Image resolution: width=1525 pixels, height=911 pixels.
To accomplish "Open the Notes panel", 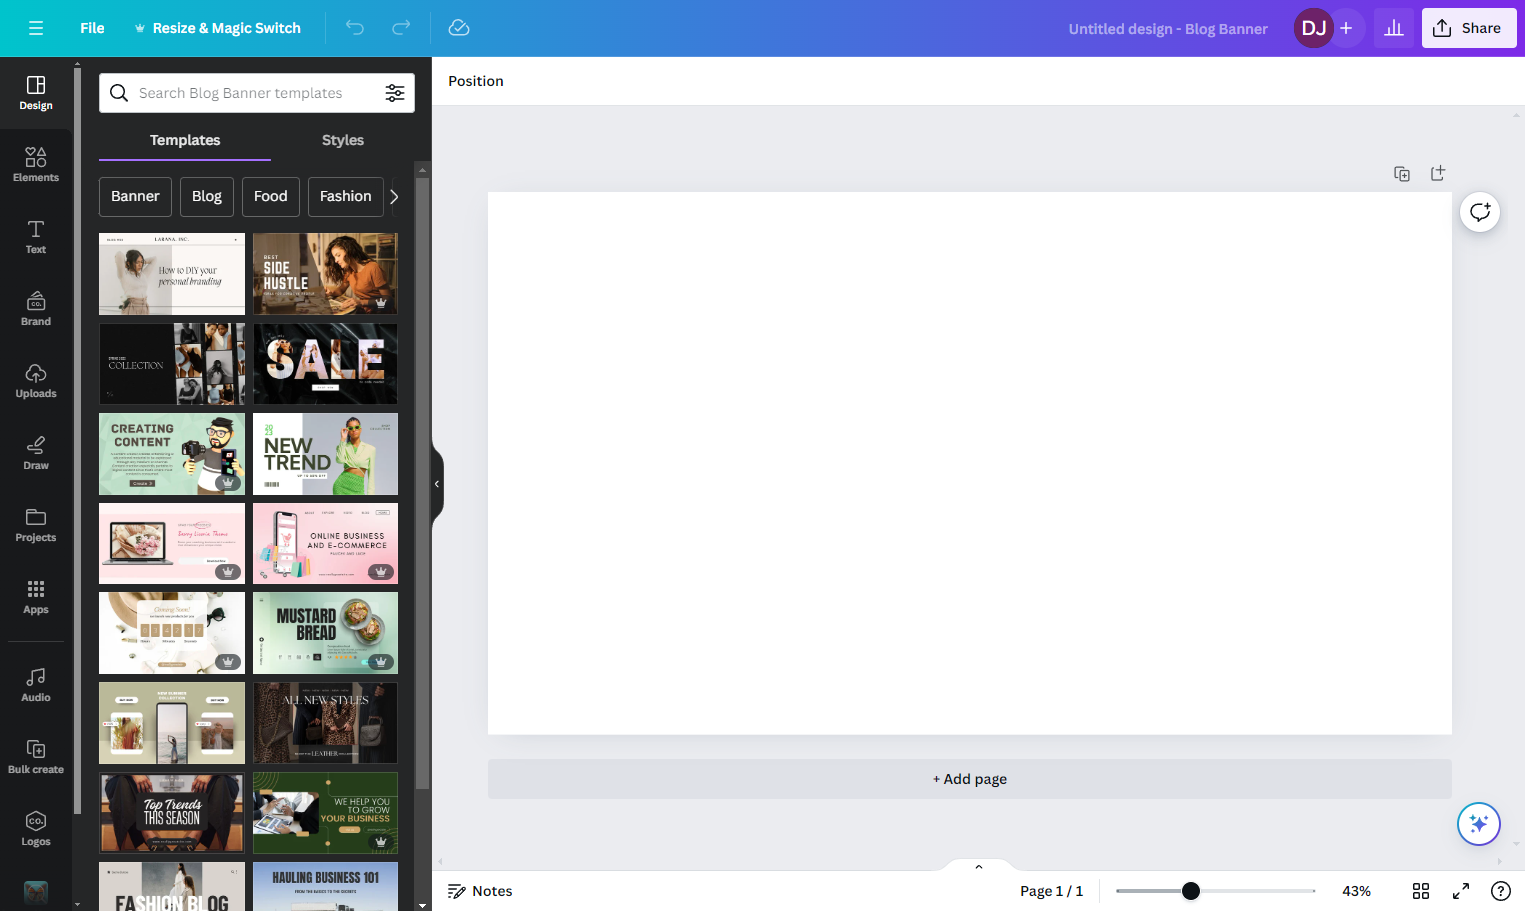I will tap(480, 891).
